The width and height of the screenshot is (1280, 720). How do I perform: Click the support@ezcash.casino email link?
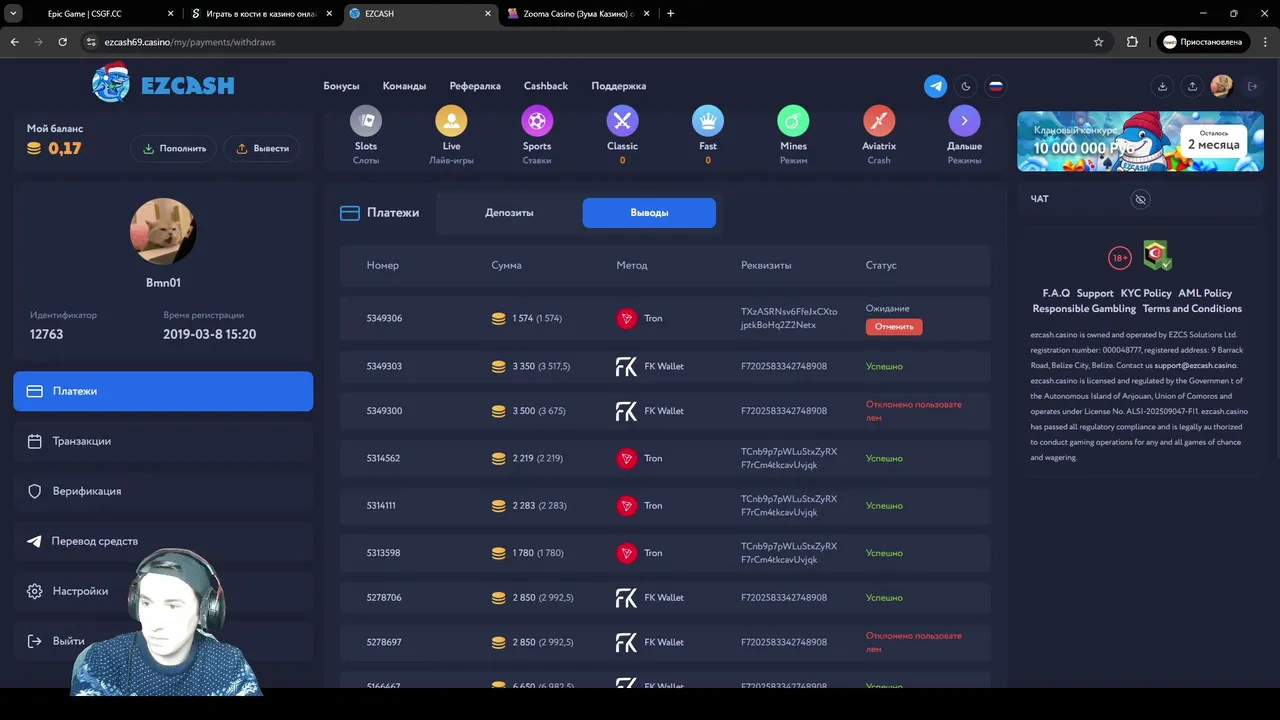pos(1195,366)
